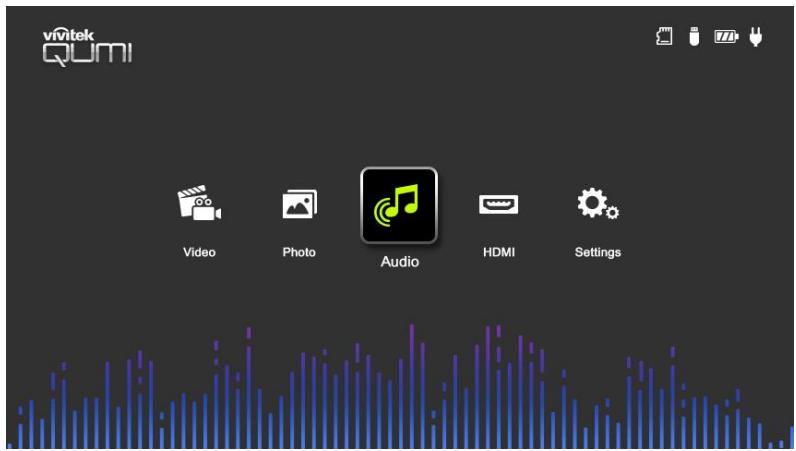Select the Photo gallery icon
The image size is (796, 451).
click(x=300, y=204)
